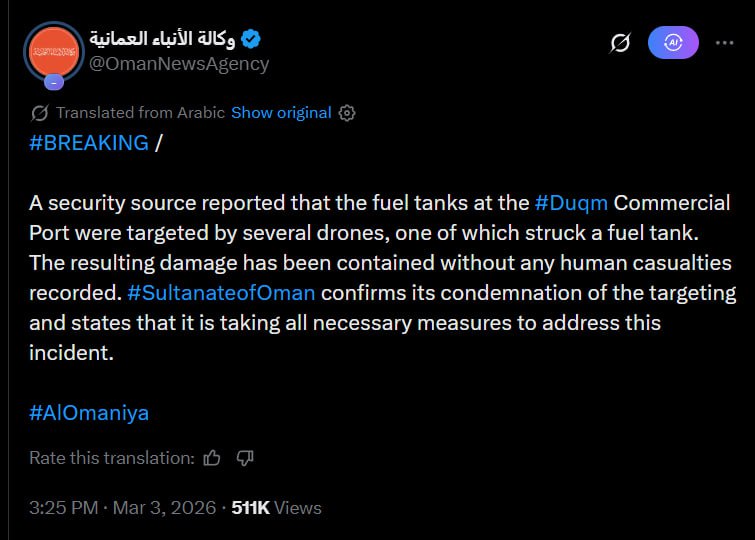The height and width of the screenshot is (540, 755).
Task: Rate the translation with thumbs up
Action: (x=212, y=458)
